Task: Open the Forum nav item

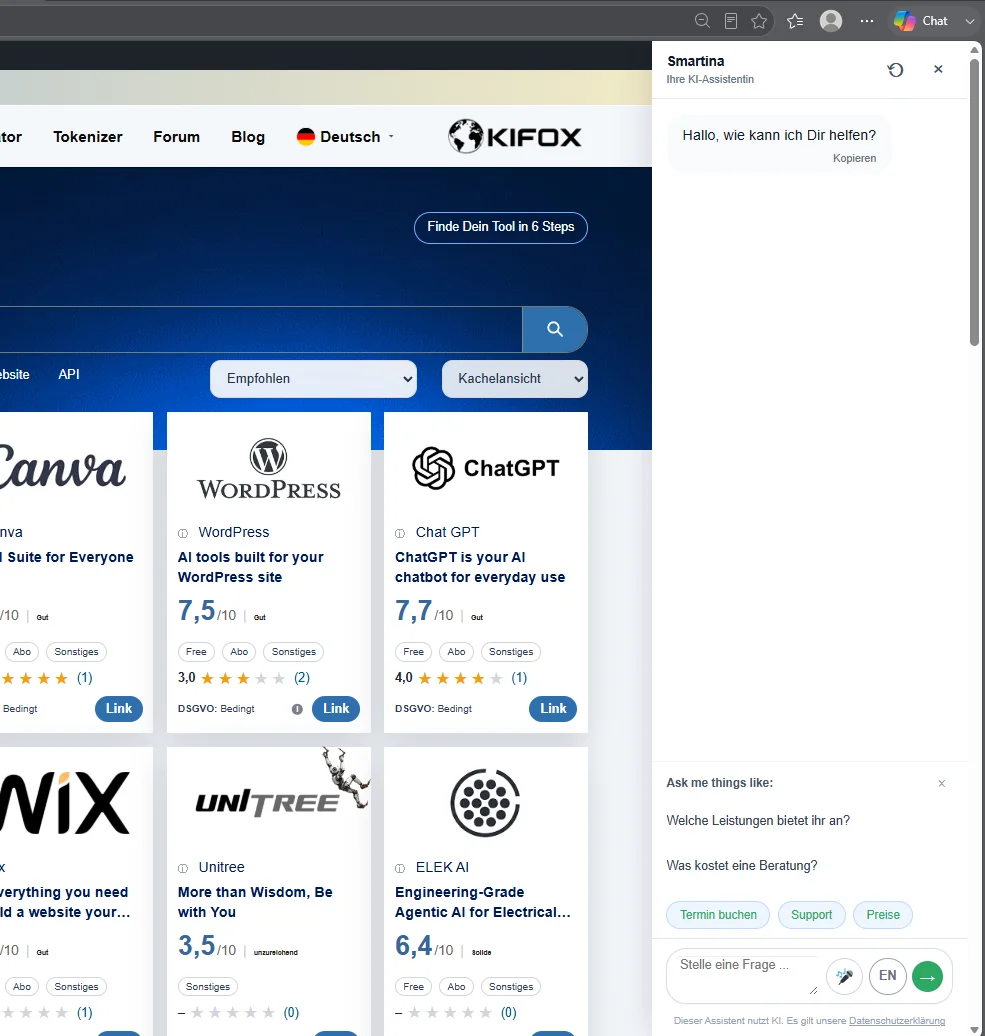Action: click(176, 137)
